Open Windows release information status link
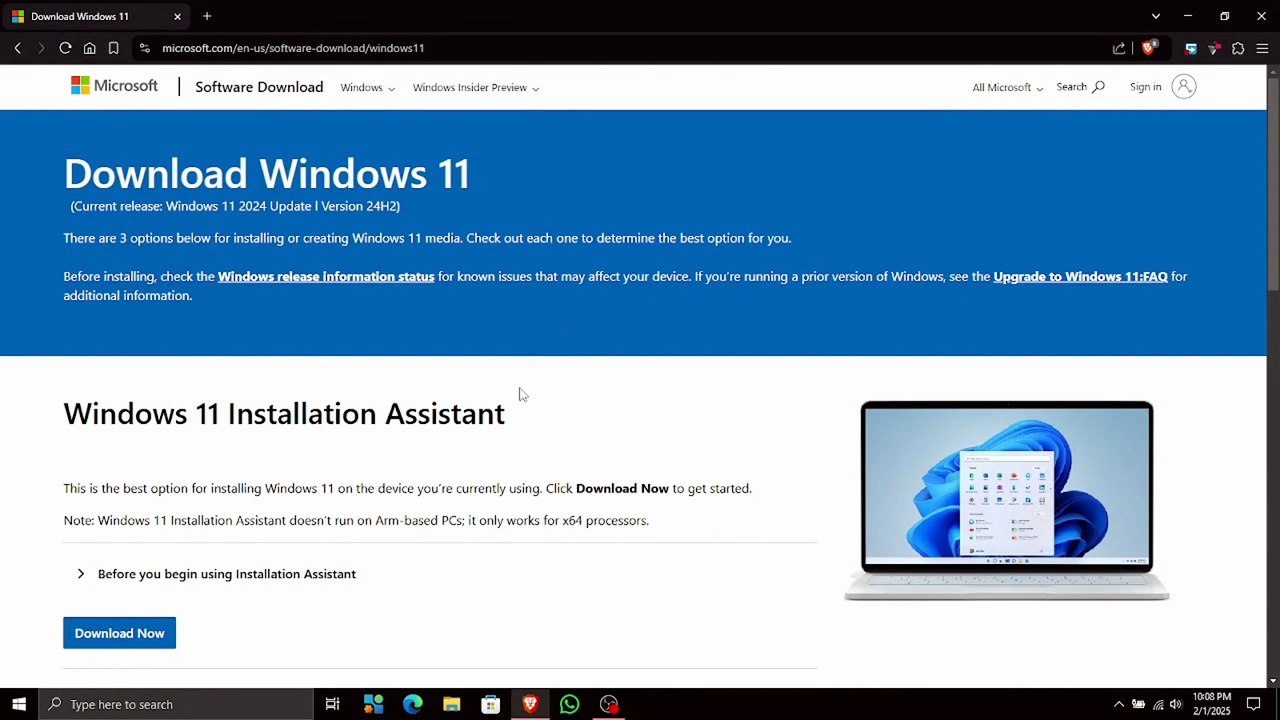The height and width of the screenshot is (720, 1280). pos(326,276)
